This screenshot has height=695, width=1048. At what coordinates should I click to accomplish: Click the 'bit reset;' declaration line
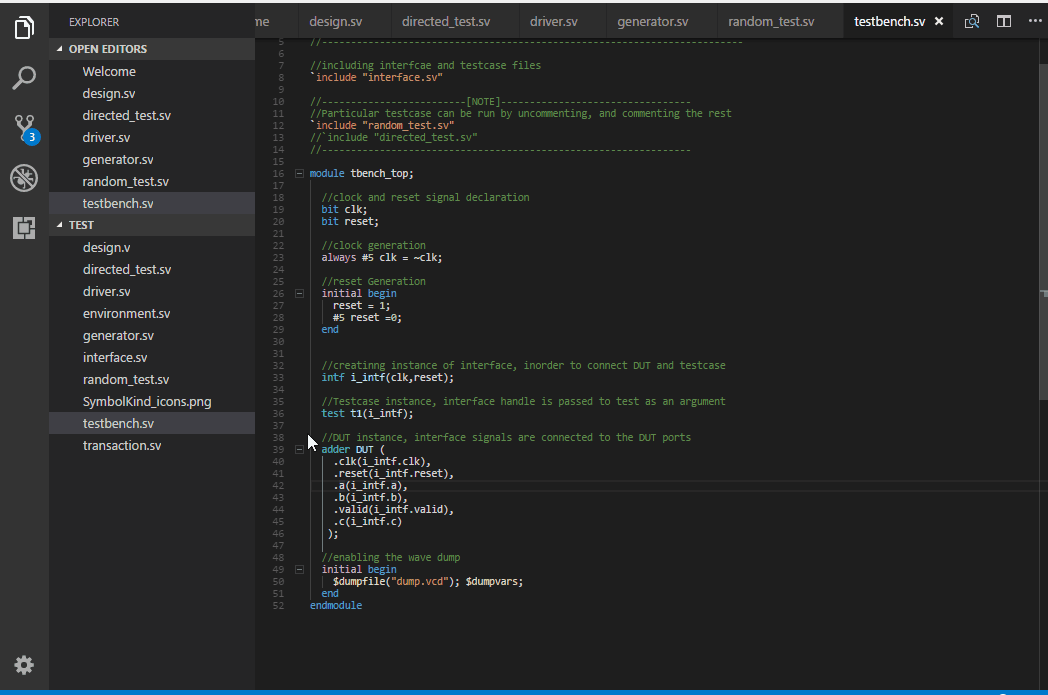[350, 222]
